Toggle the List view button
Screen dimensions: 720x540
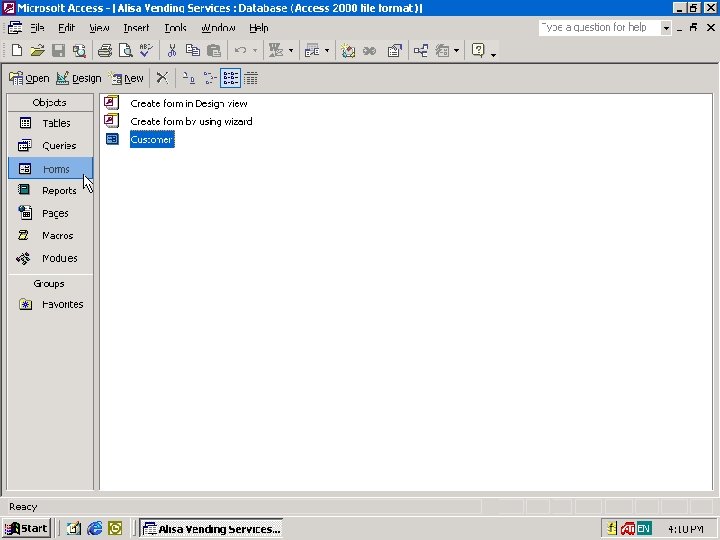pos(230,78)
